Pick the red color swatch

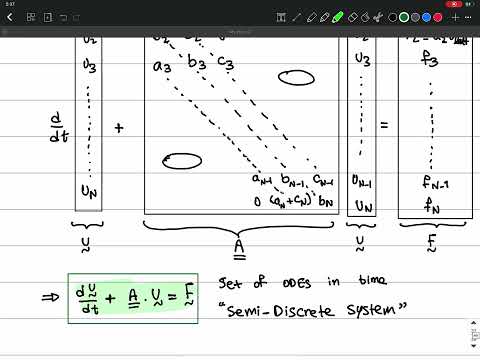click(x=438, y=17)
